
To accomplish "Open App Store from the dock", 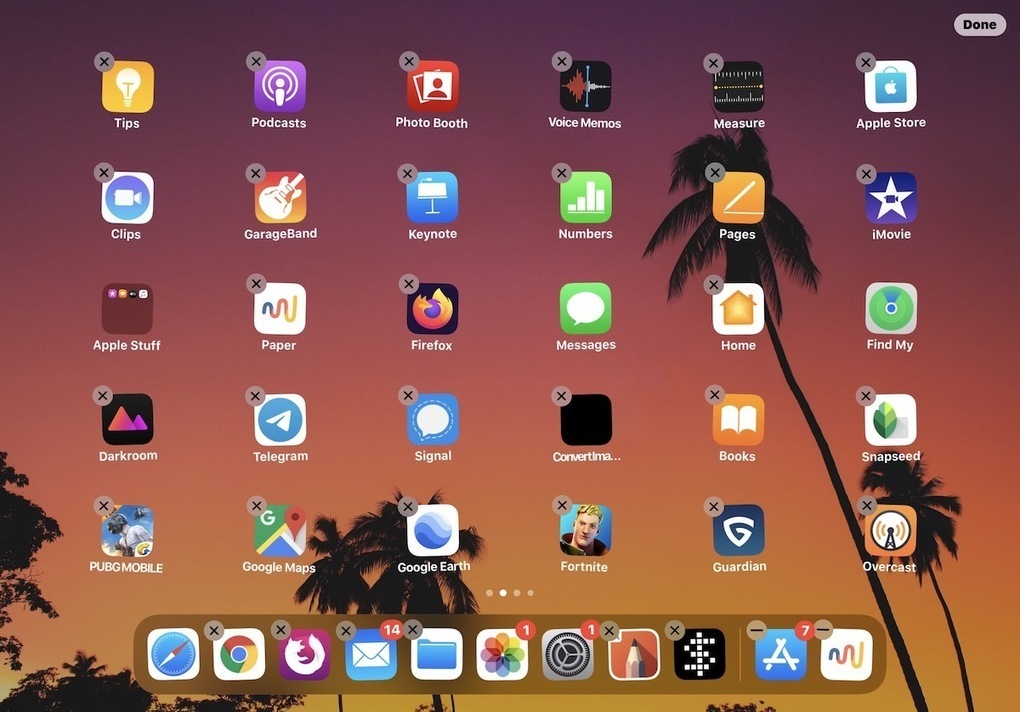I will [781, 654].
